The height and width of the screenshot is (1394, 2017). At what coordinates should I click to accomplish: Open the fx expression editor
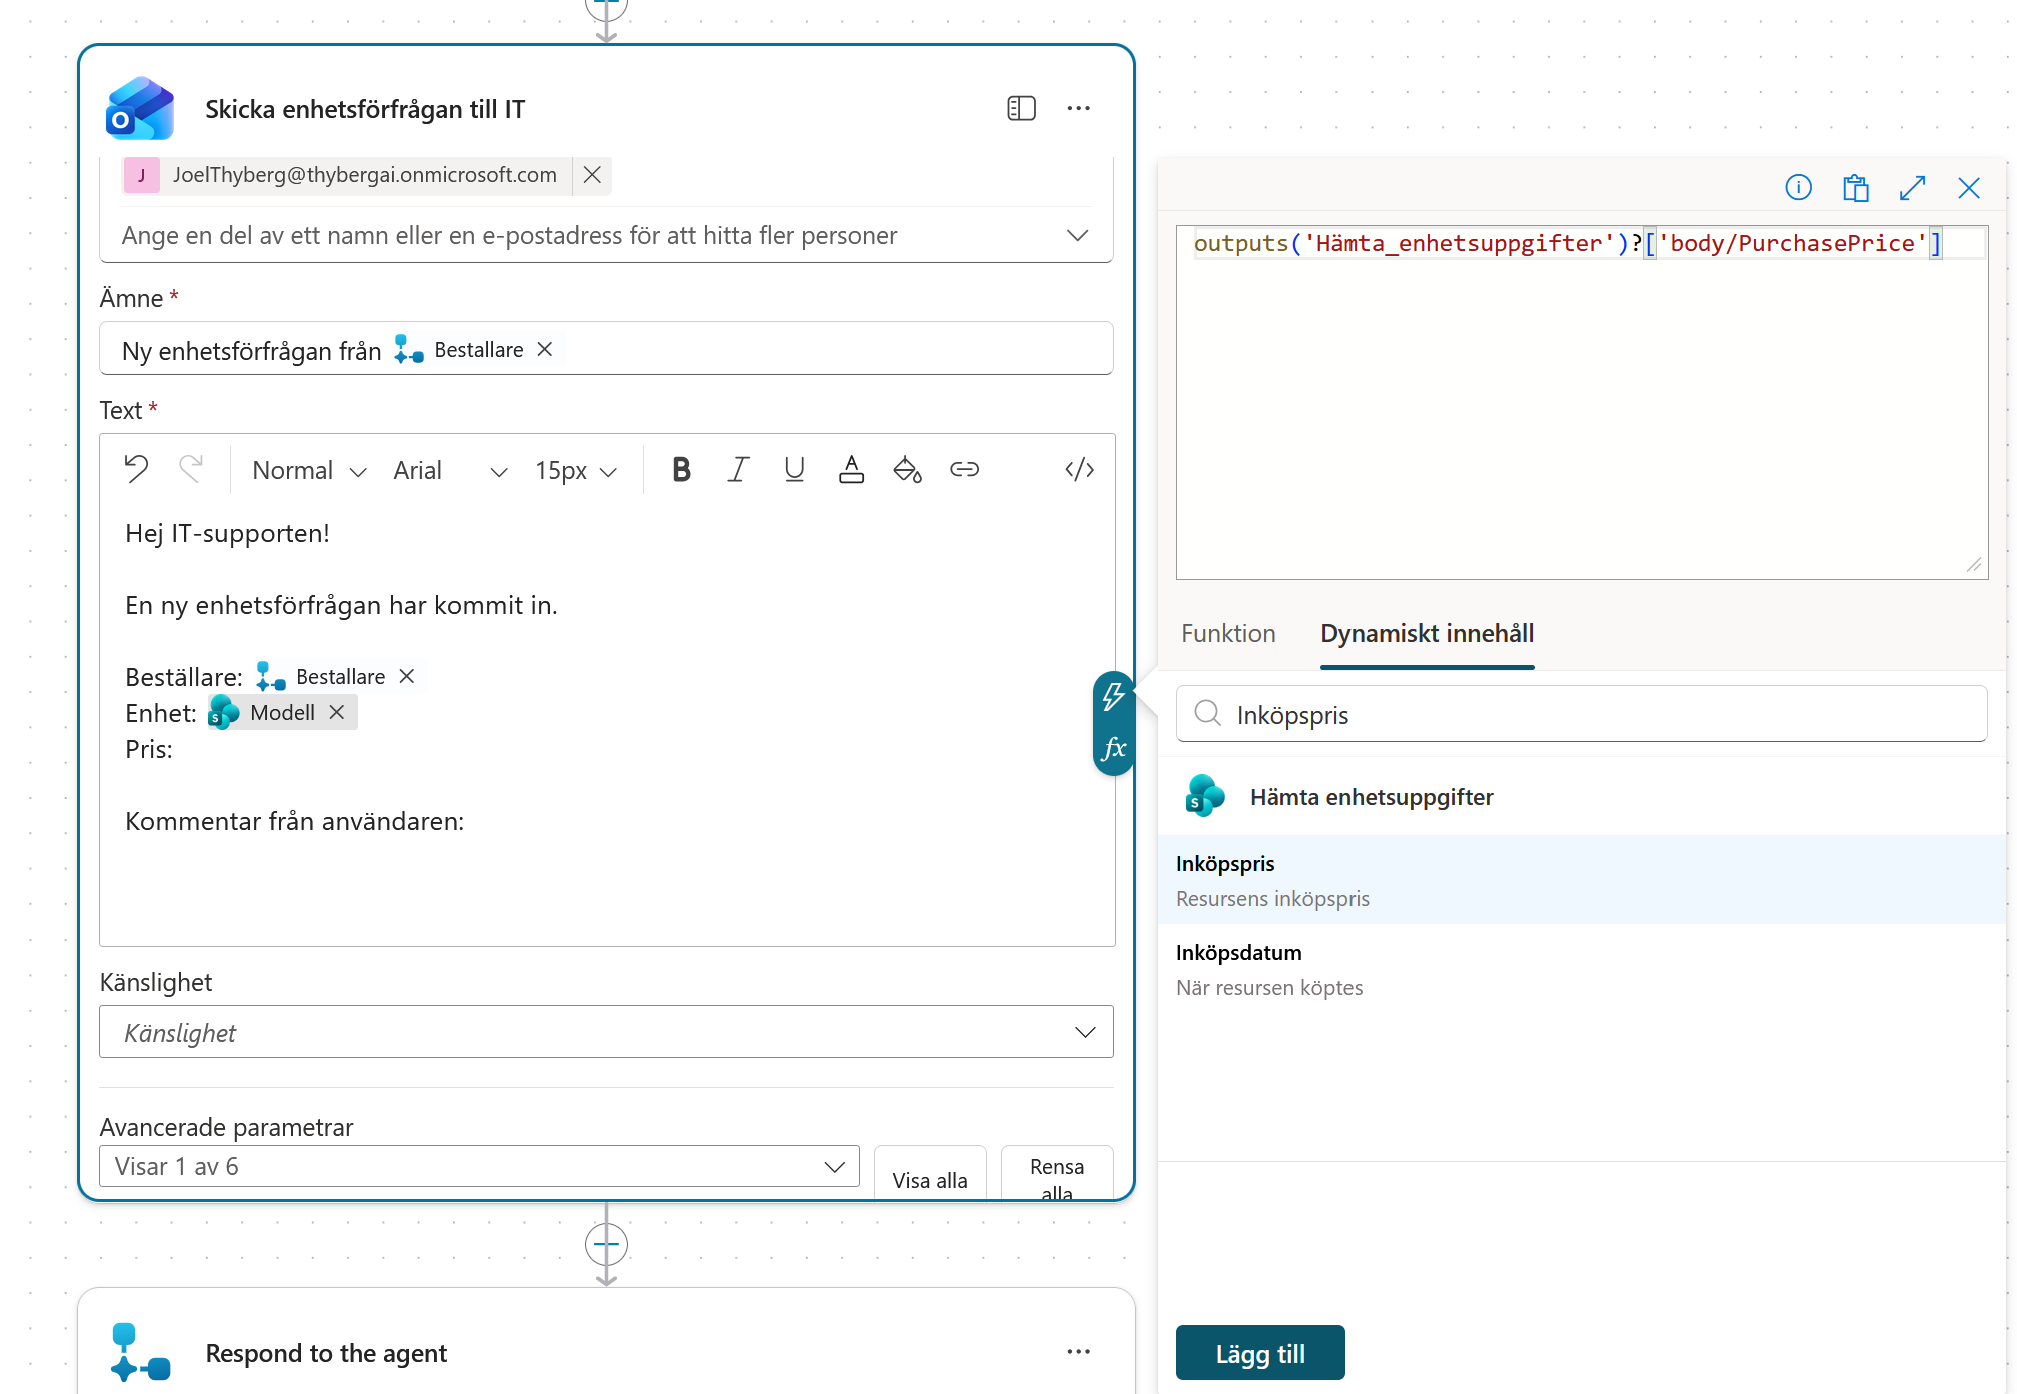point(1113,748)
